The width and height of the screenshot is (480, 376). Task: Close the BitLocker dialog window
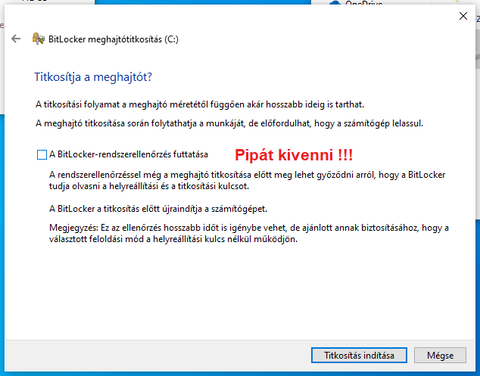(x=463, y=16)
